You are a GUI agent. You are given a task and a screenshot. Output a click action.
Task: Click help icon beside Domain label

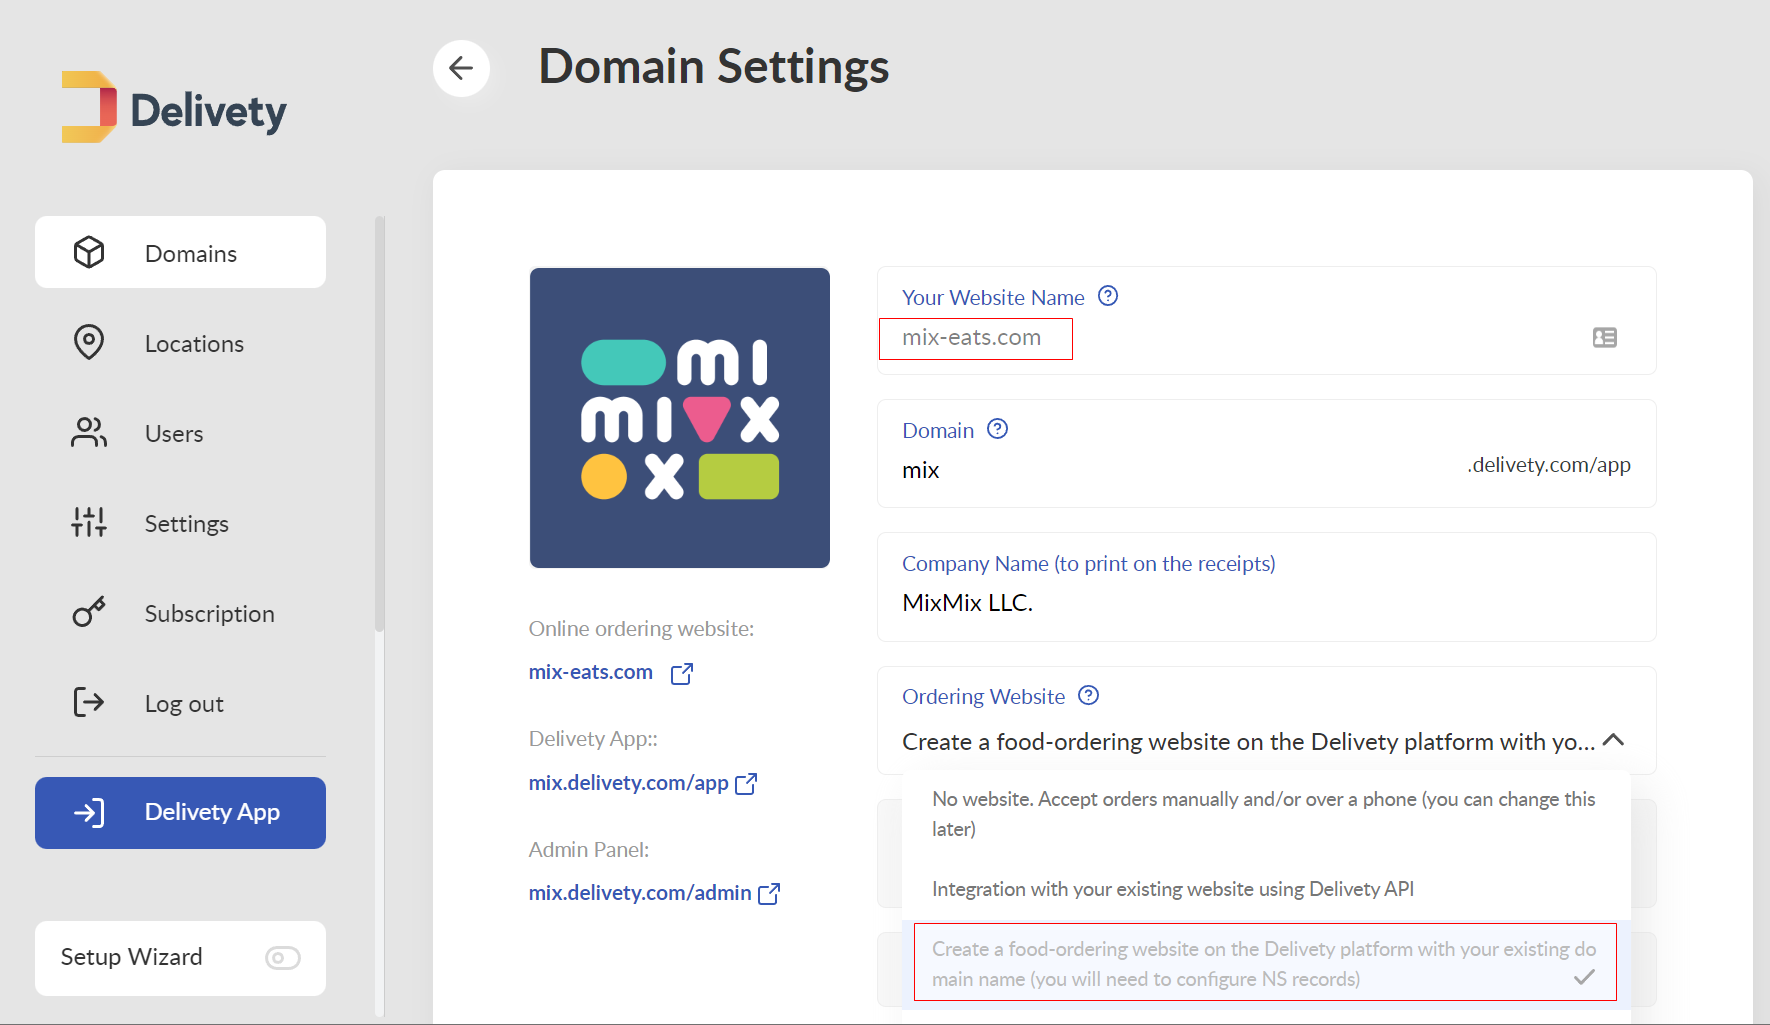pos(997,429)
